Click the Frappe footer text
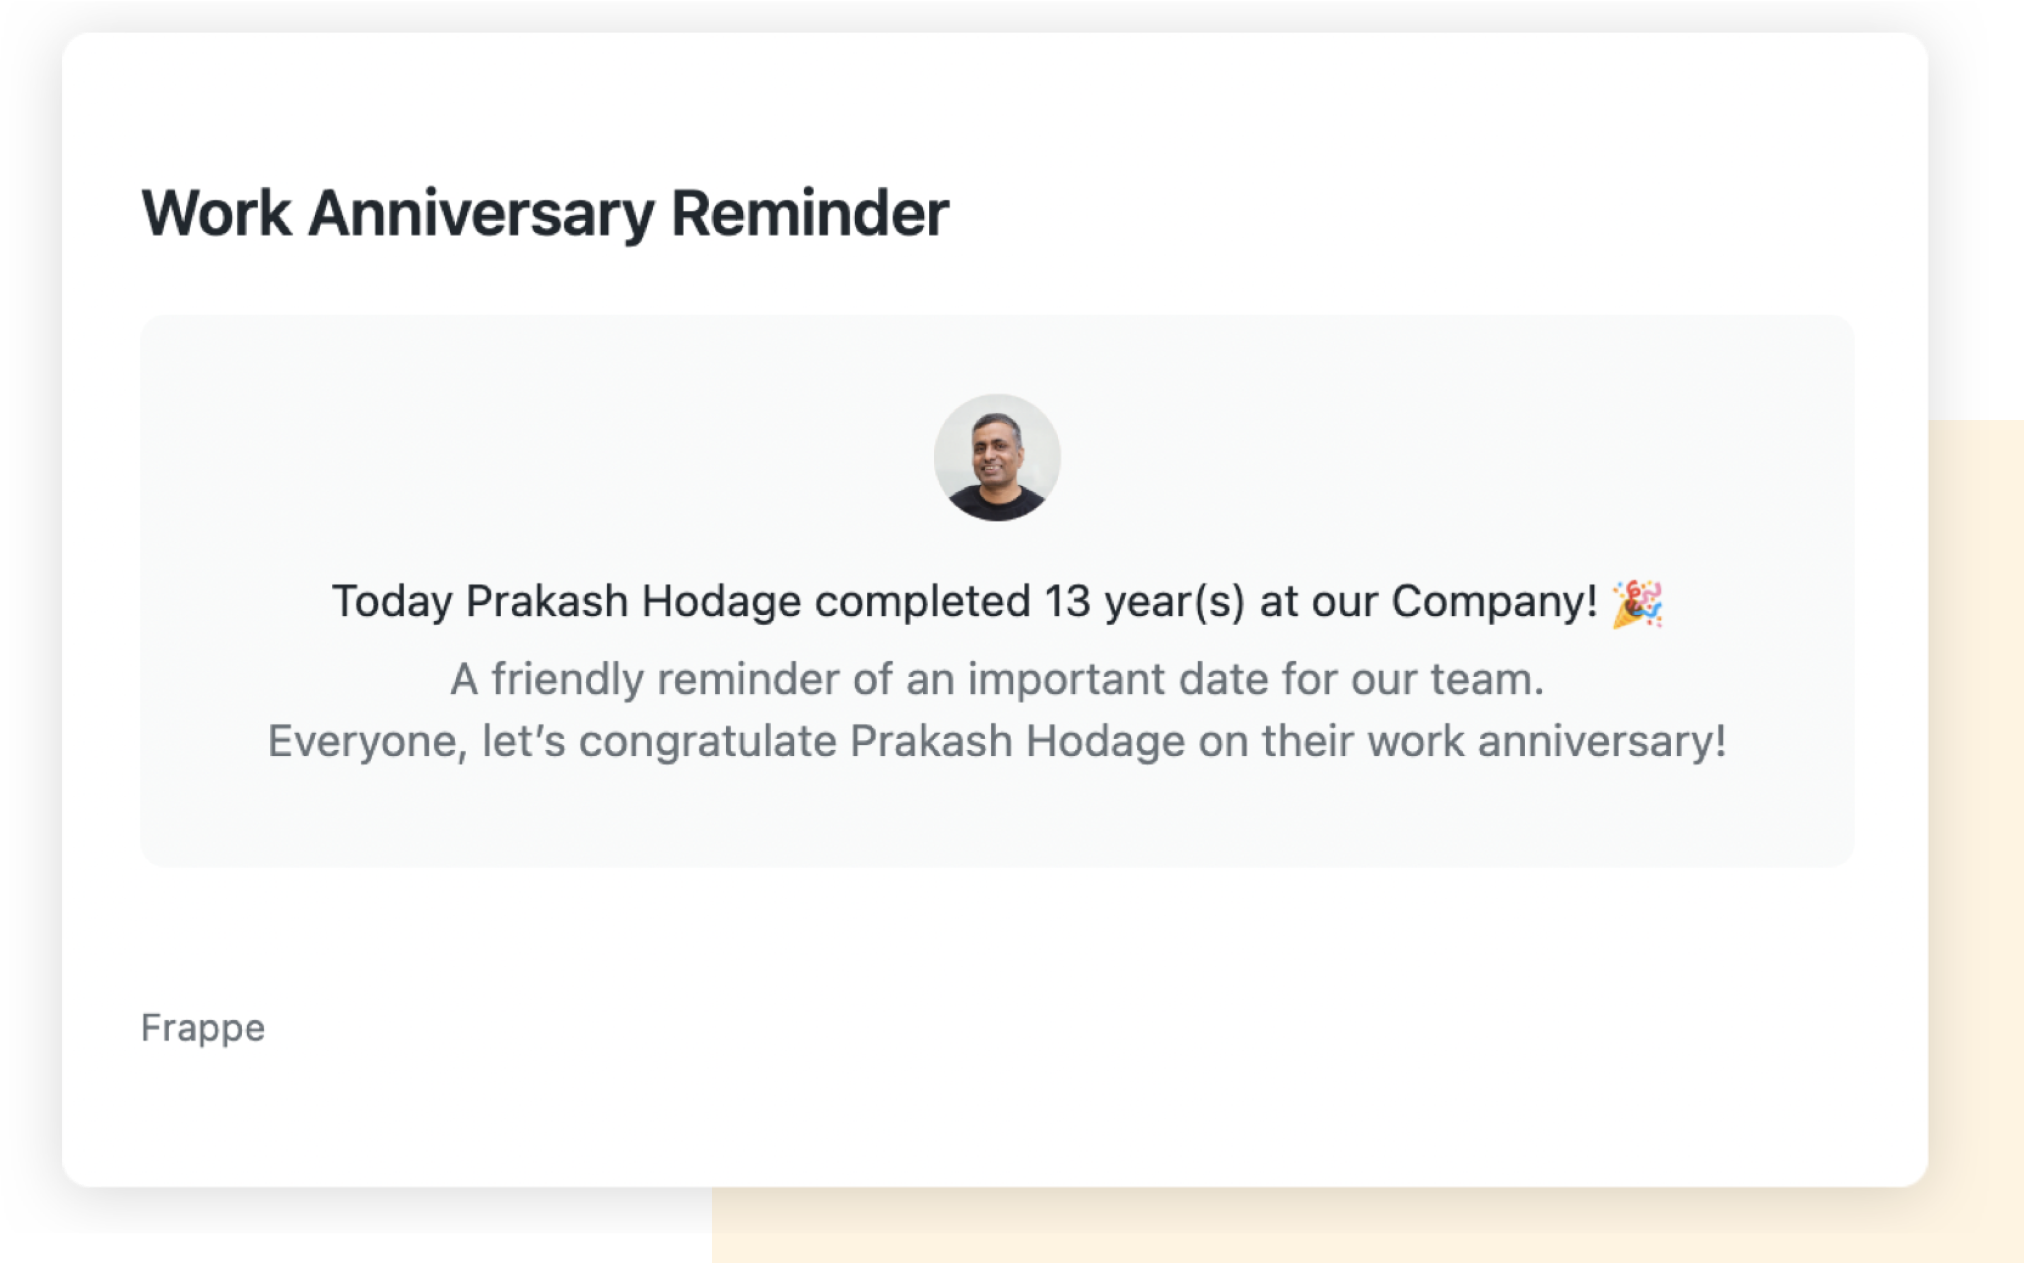The image size is (2024, 1263). 203,1028
